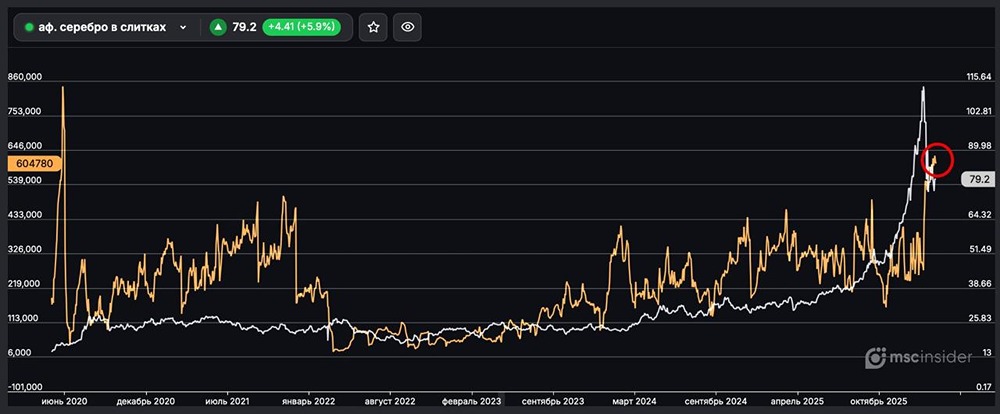
Task: Click the 79.2 price in top bar
Action: [x=244, y=28]
